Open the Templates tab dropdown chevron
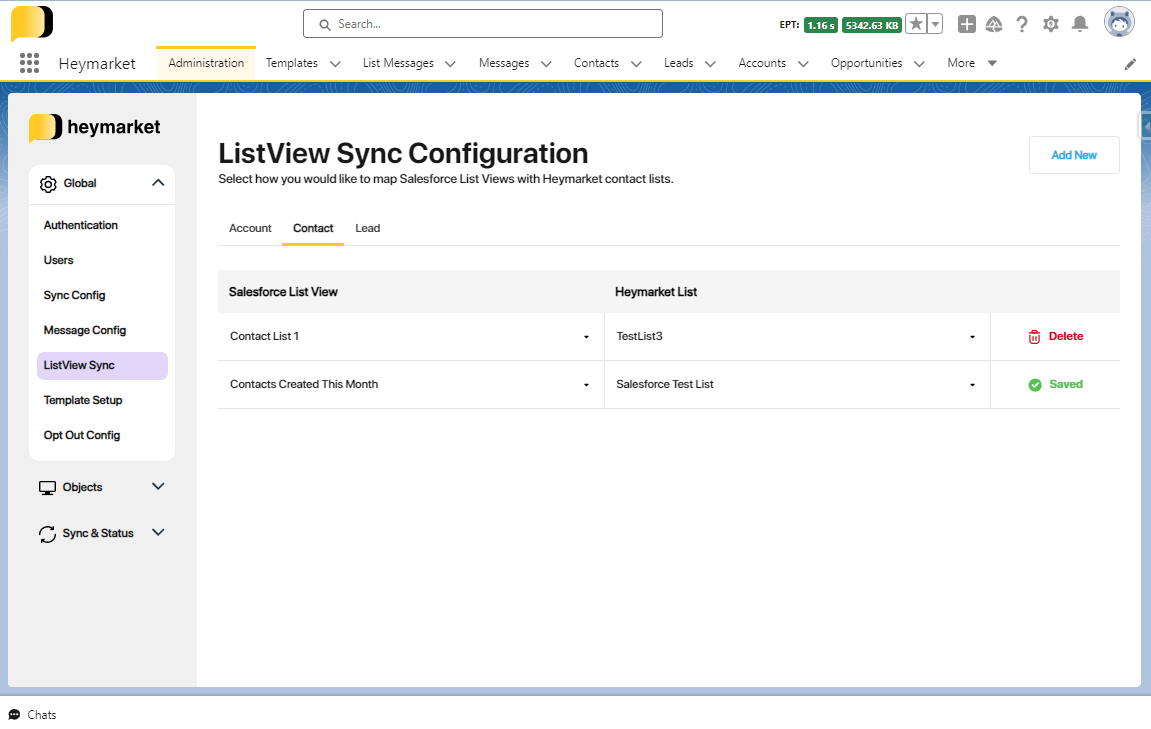The height and width of the screenshot is (729, 1151). click(335, 64)
